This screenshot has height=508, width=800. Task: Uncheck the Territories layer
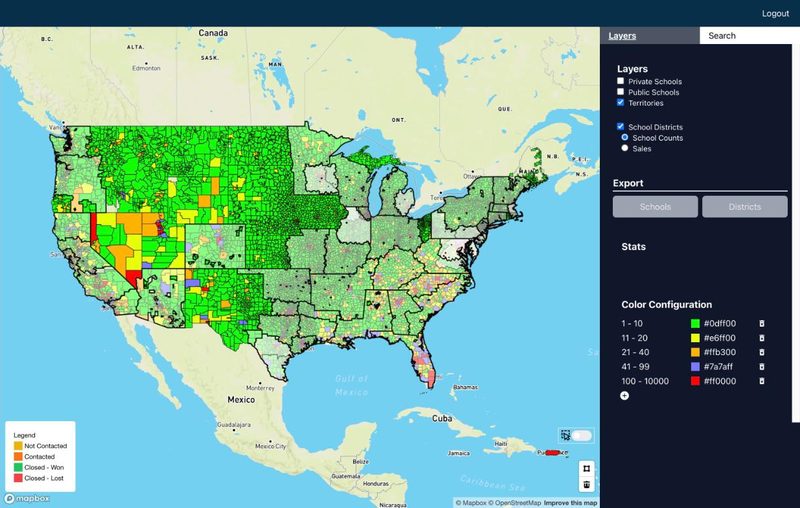[620, 102]
